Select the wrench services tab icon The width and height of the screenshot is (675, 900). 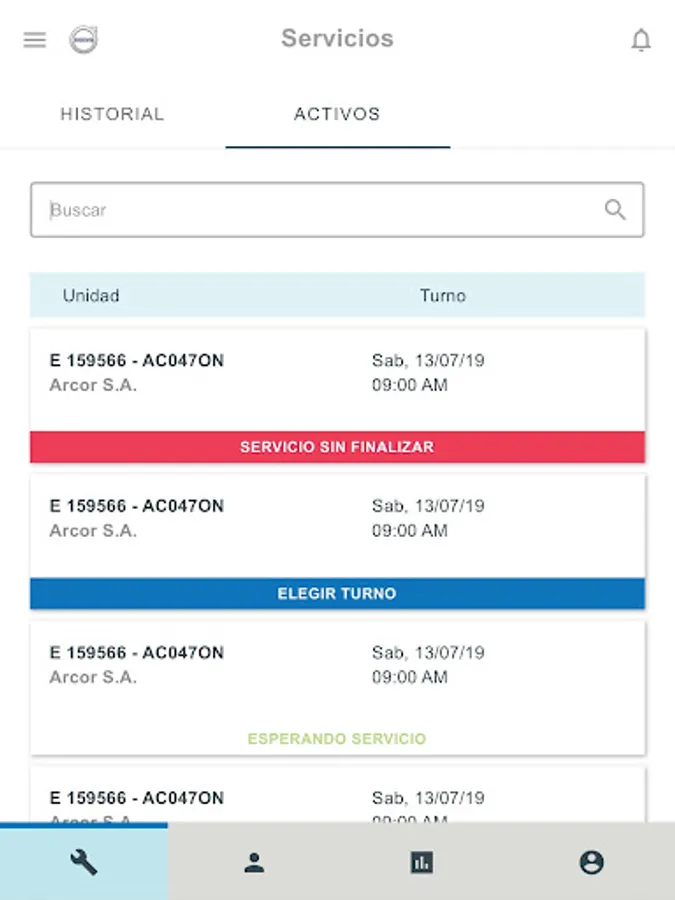coord(84,862)
